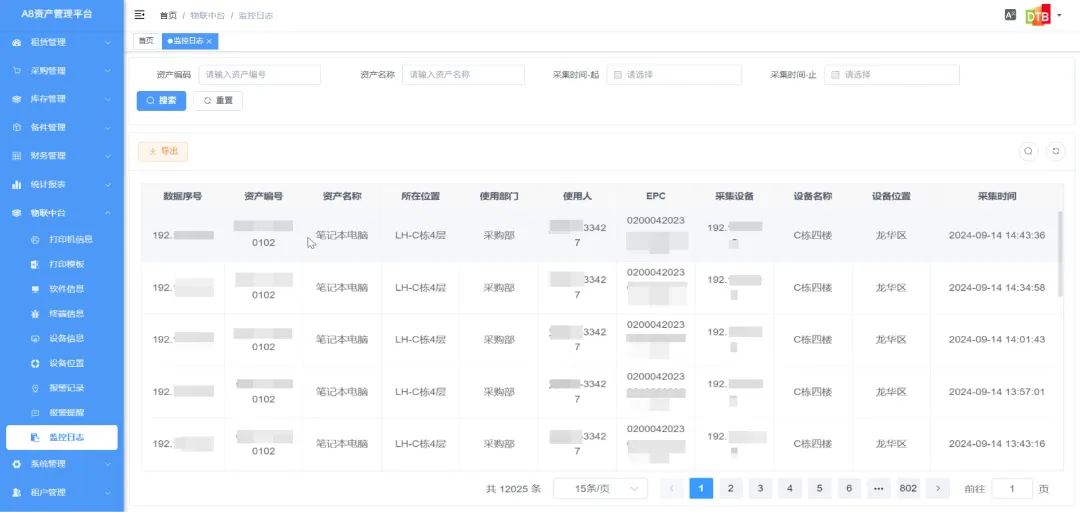This screenshot has width=1080, height=512.
Task: Click the 资产编码 input field
Action: tap(259, 75)
